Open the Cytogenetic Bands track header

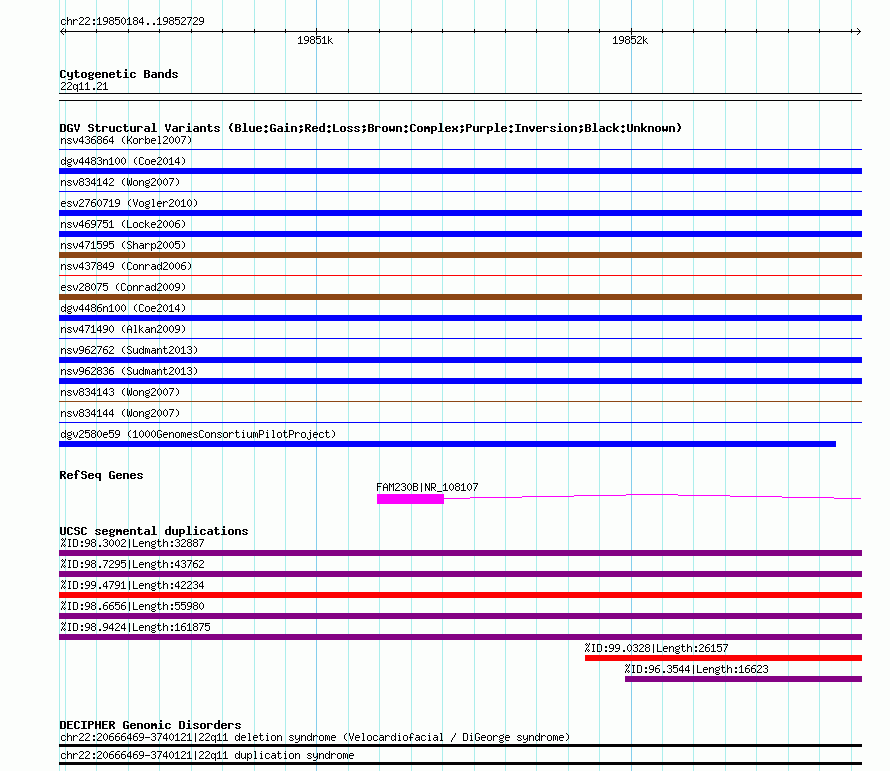pyautogui.click(x=119, y=74)
